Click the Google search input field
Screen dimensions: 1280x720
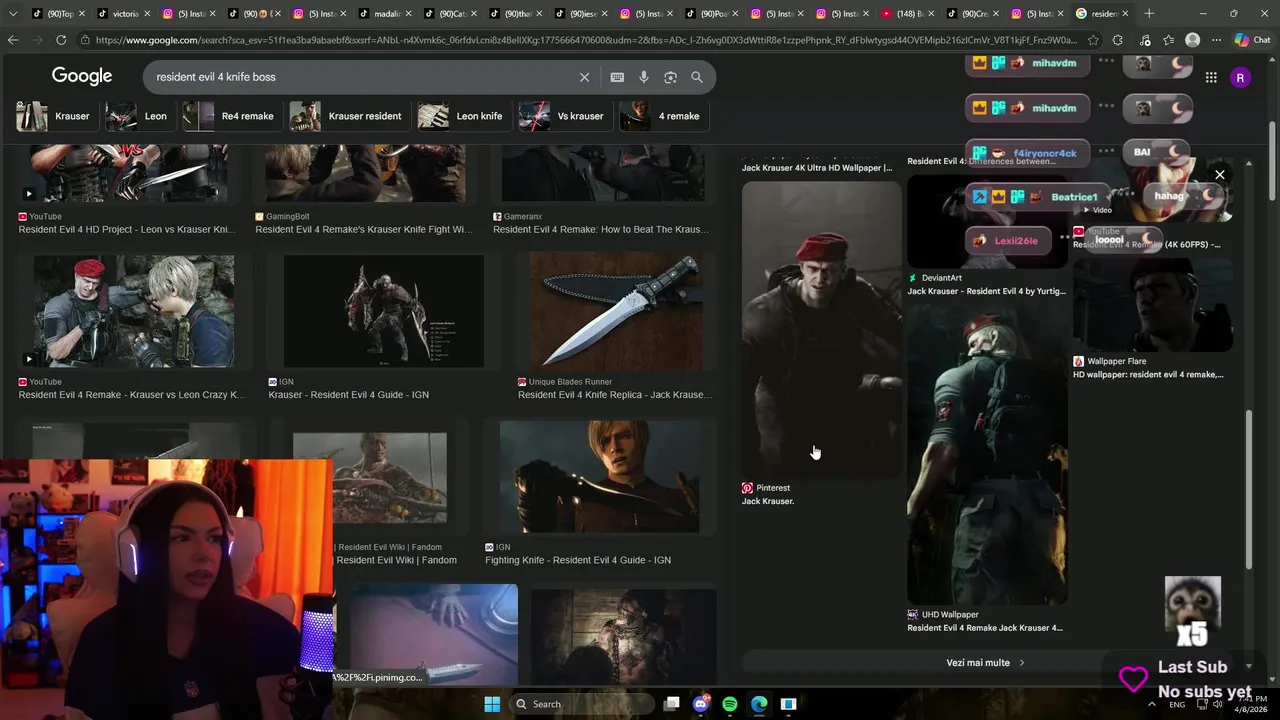point(360,77)
